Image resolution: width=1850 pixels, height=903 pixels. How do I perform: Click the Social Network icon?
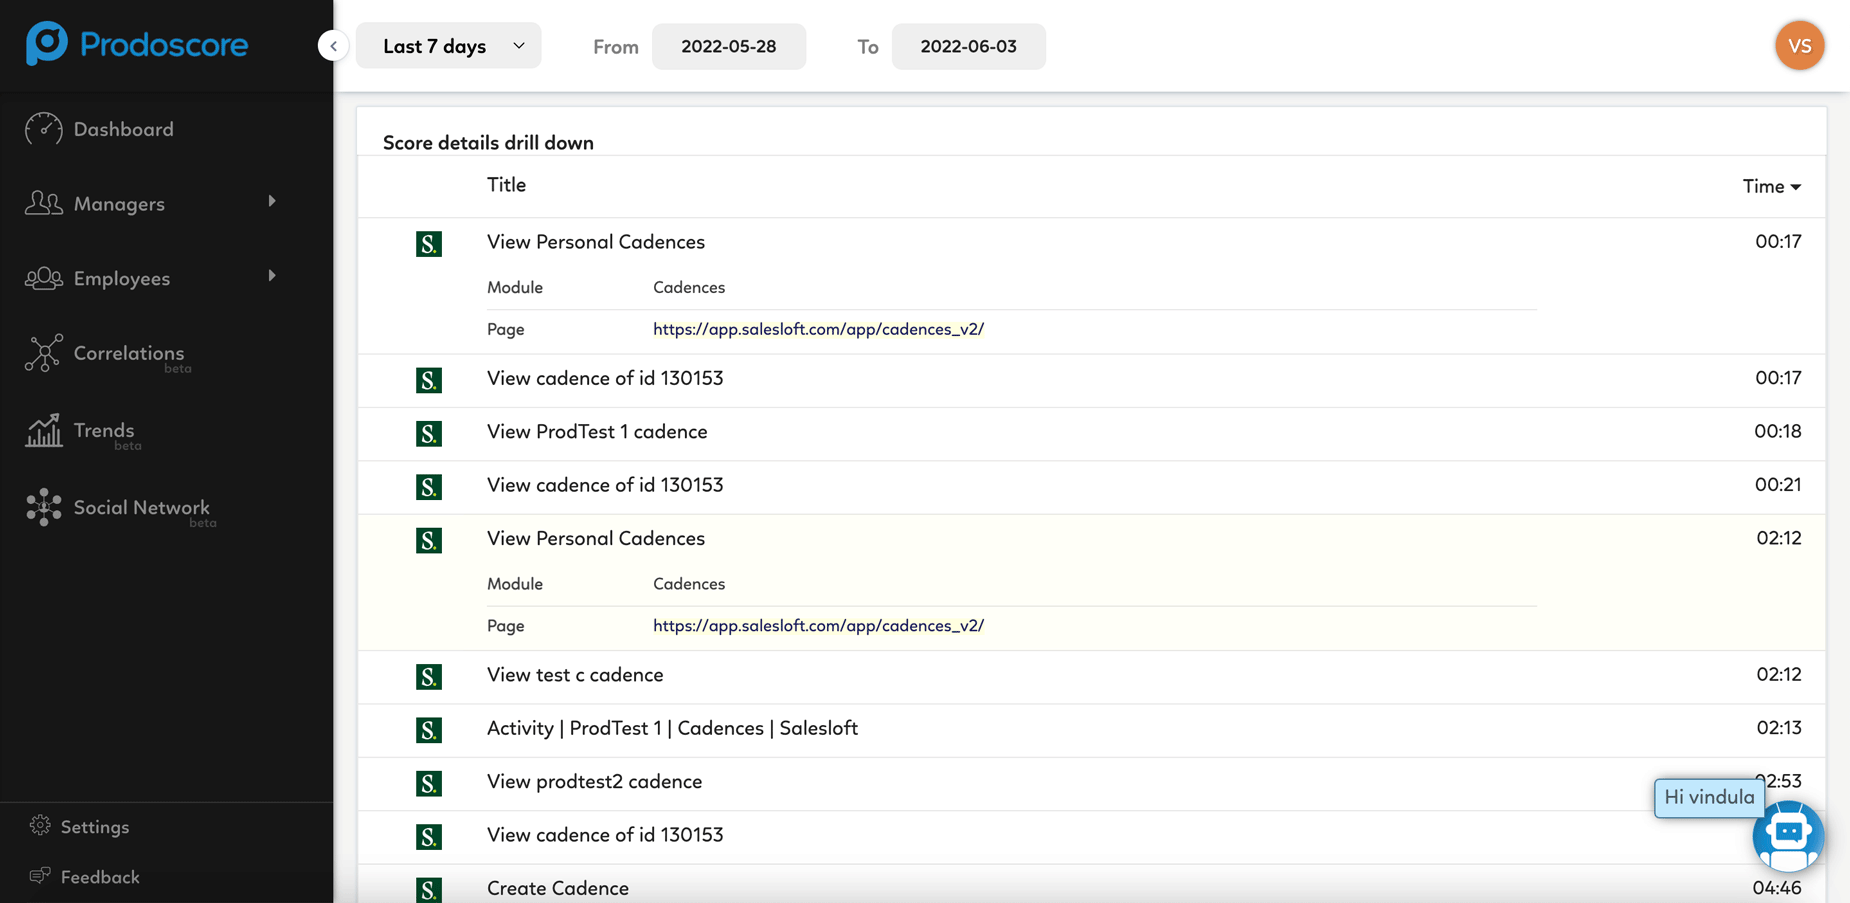click(44, 507)
